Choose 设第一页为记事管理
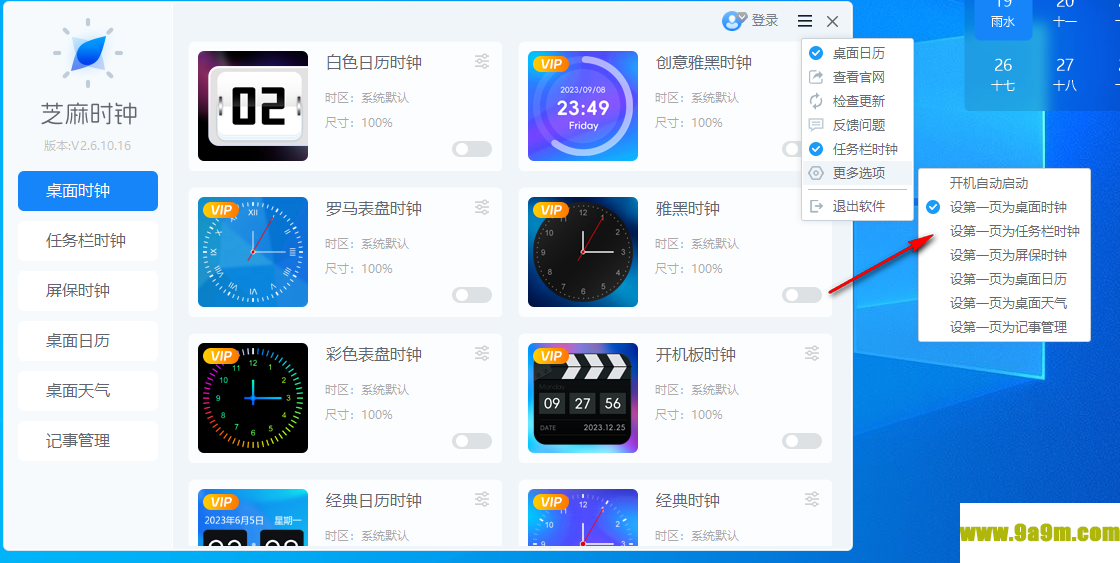This screenshot has width=1120, height=563. [1004, 327]
